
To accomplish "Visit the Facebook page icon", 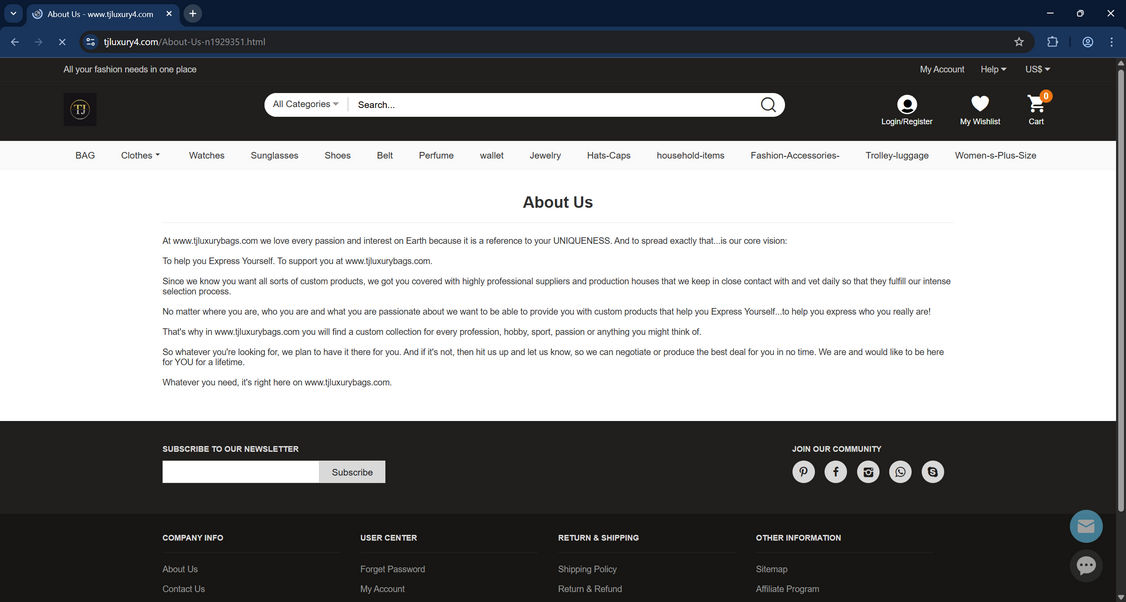I will 835,471.
